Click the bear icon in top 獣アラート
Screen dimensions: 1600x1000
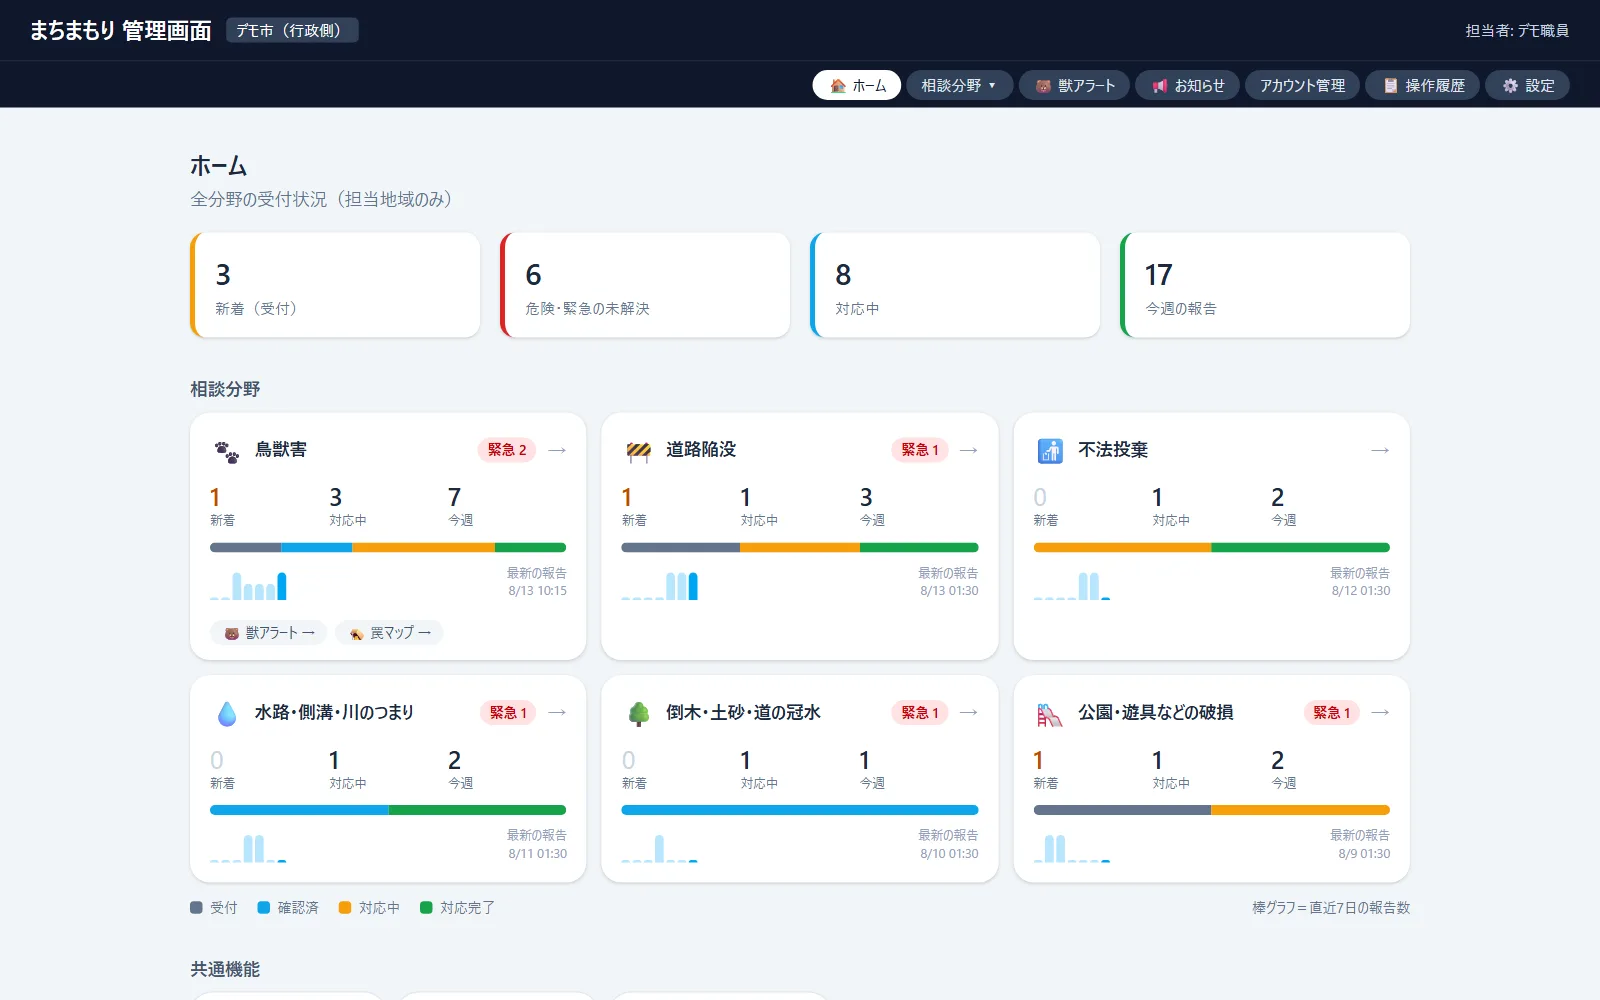[1043, 86]
